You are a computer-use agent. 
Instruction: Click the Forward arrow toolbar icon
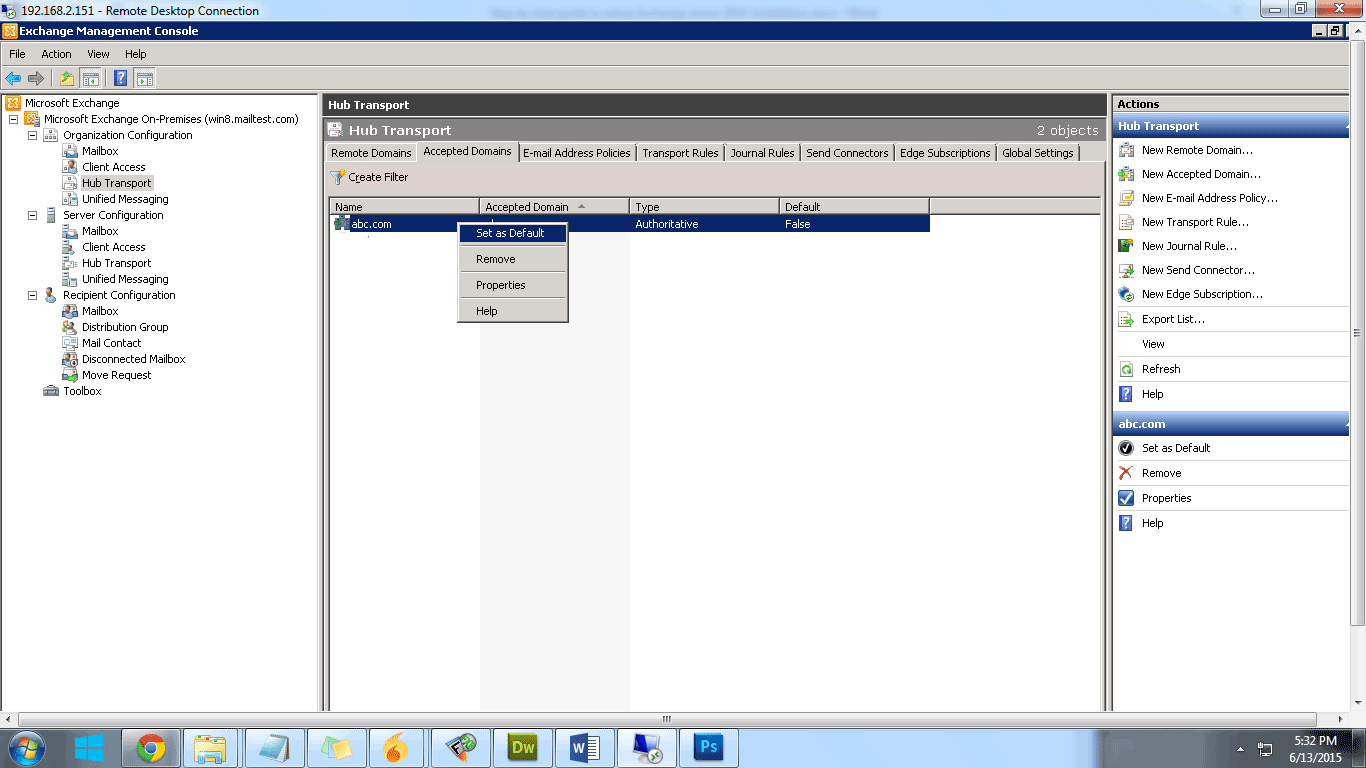[36, 78]
